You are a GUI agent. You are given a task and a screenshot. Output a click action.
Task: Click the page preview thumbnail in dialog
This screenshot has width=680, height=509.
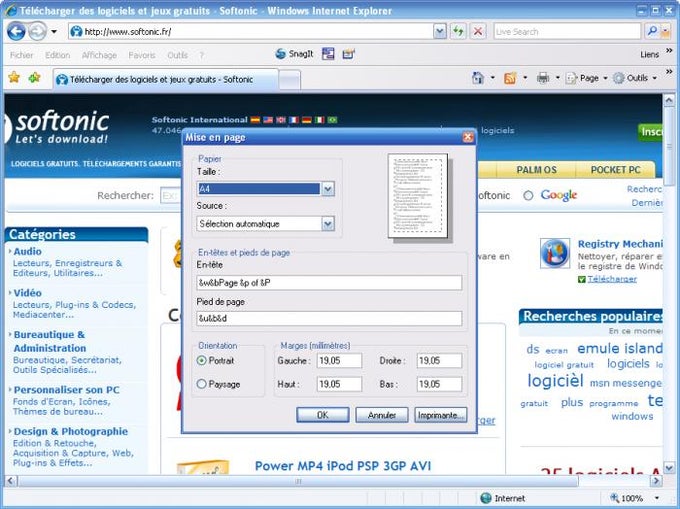tap(418, 196)
